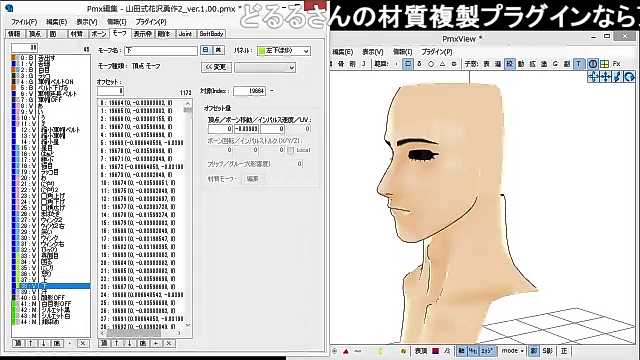The width and height of the screenshot is (640, 360).
Task: Toggle the 絞 filter button in PmxView
Action: [509, 64]
